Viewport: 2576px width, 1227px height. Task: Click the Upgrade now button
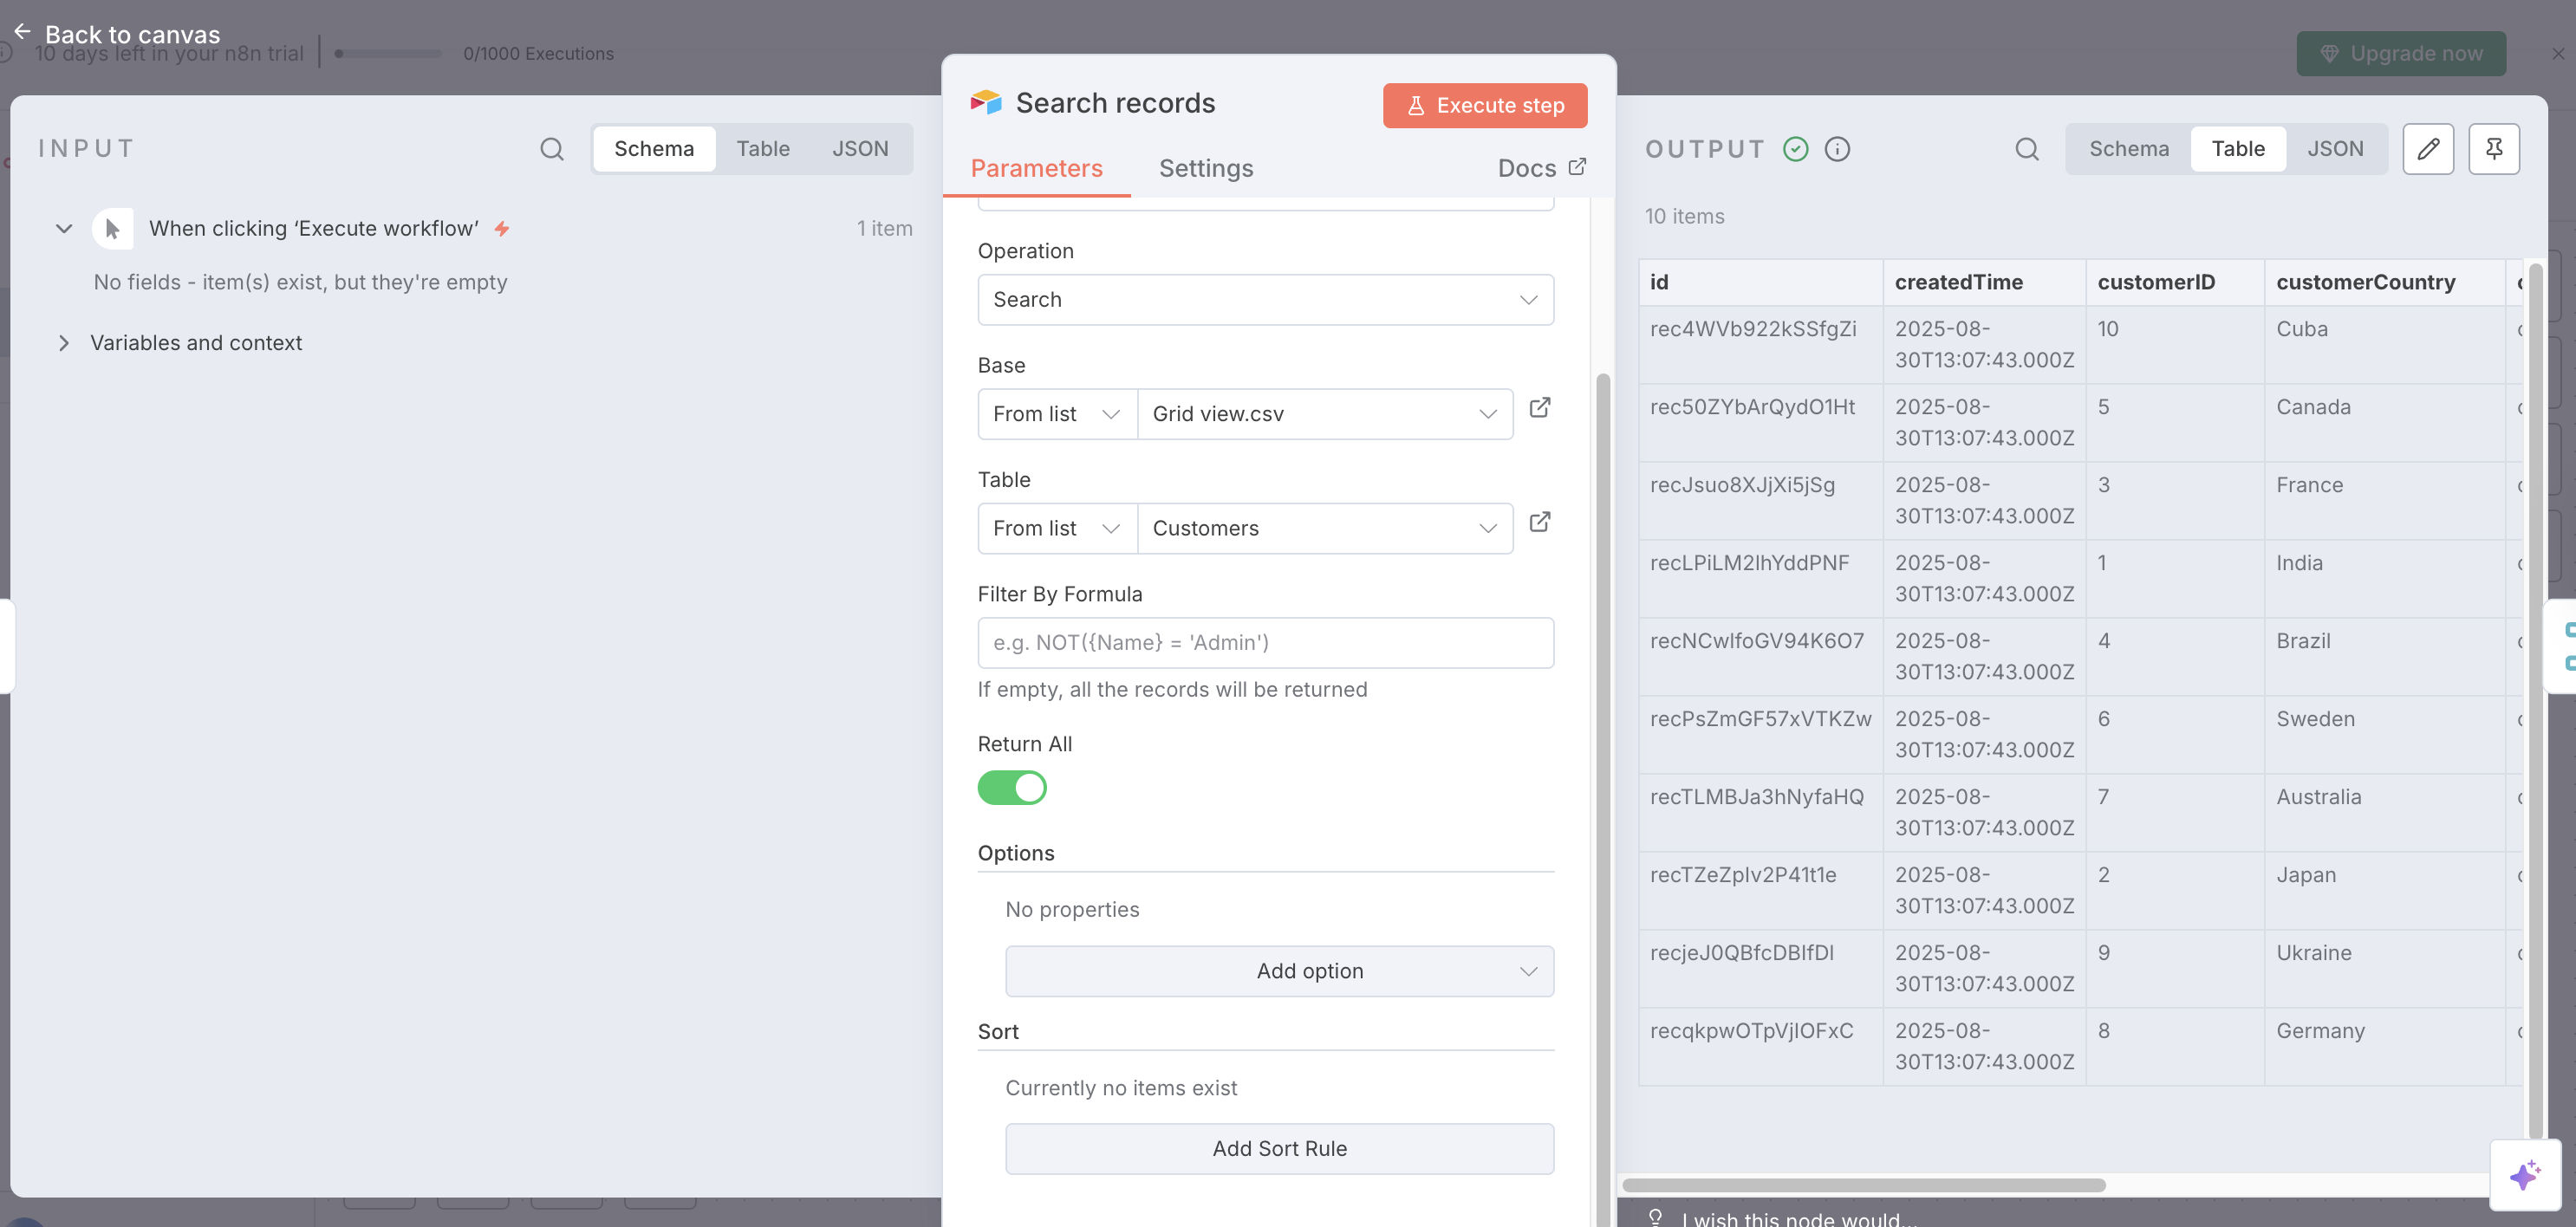click(2401, 54)
